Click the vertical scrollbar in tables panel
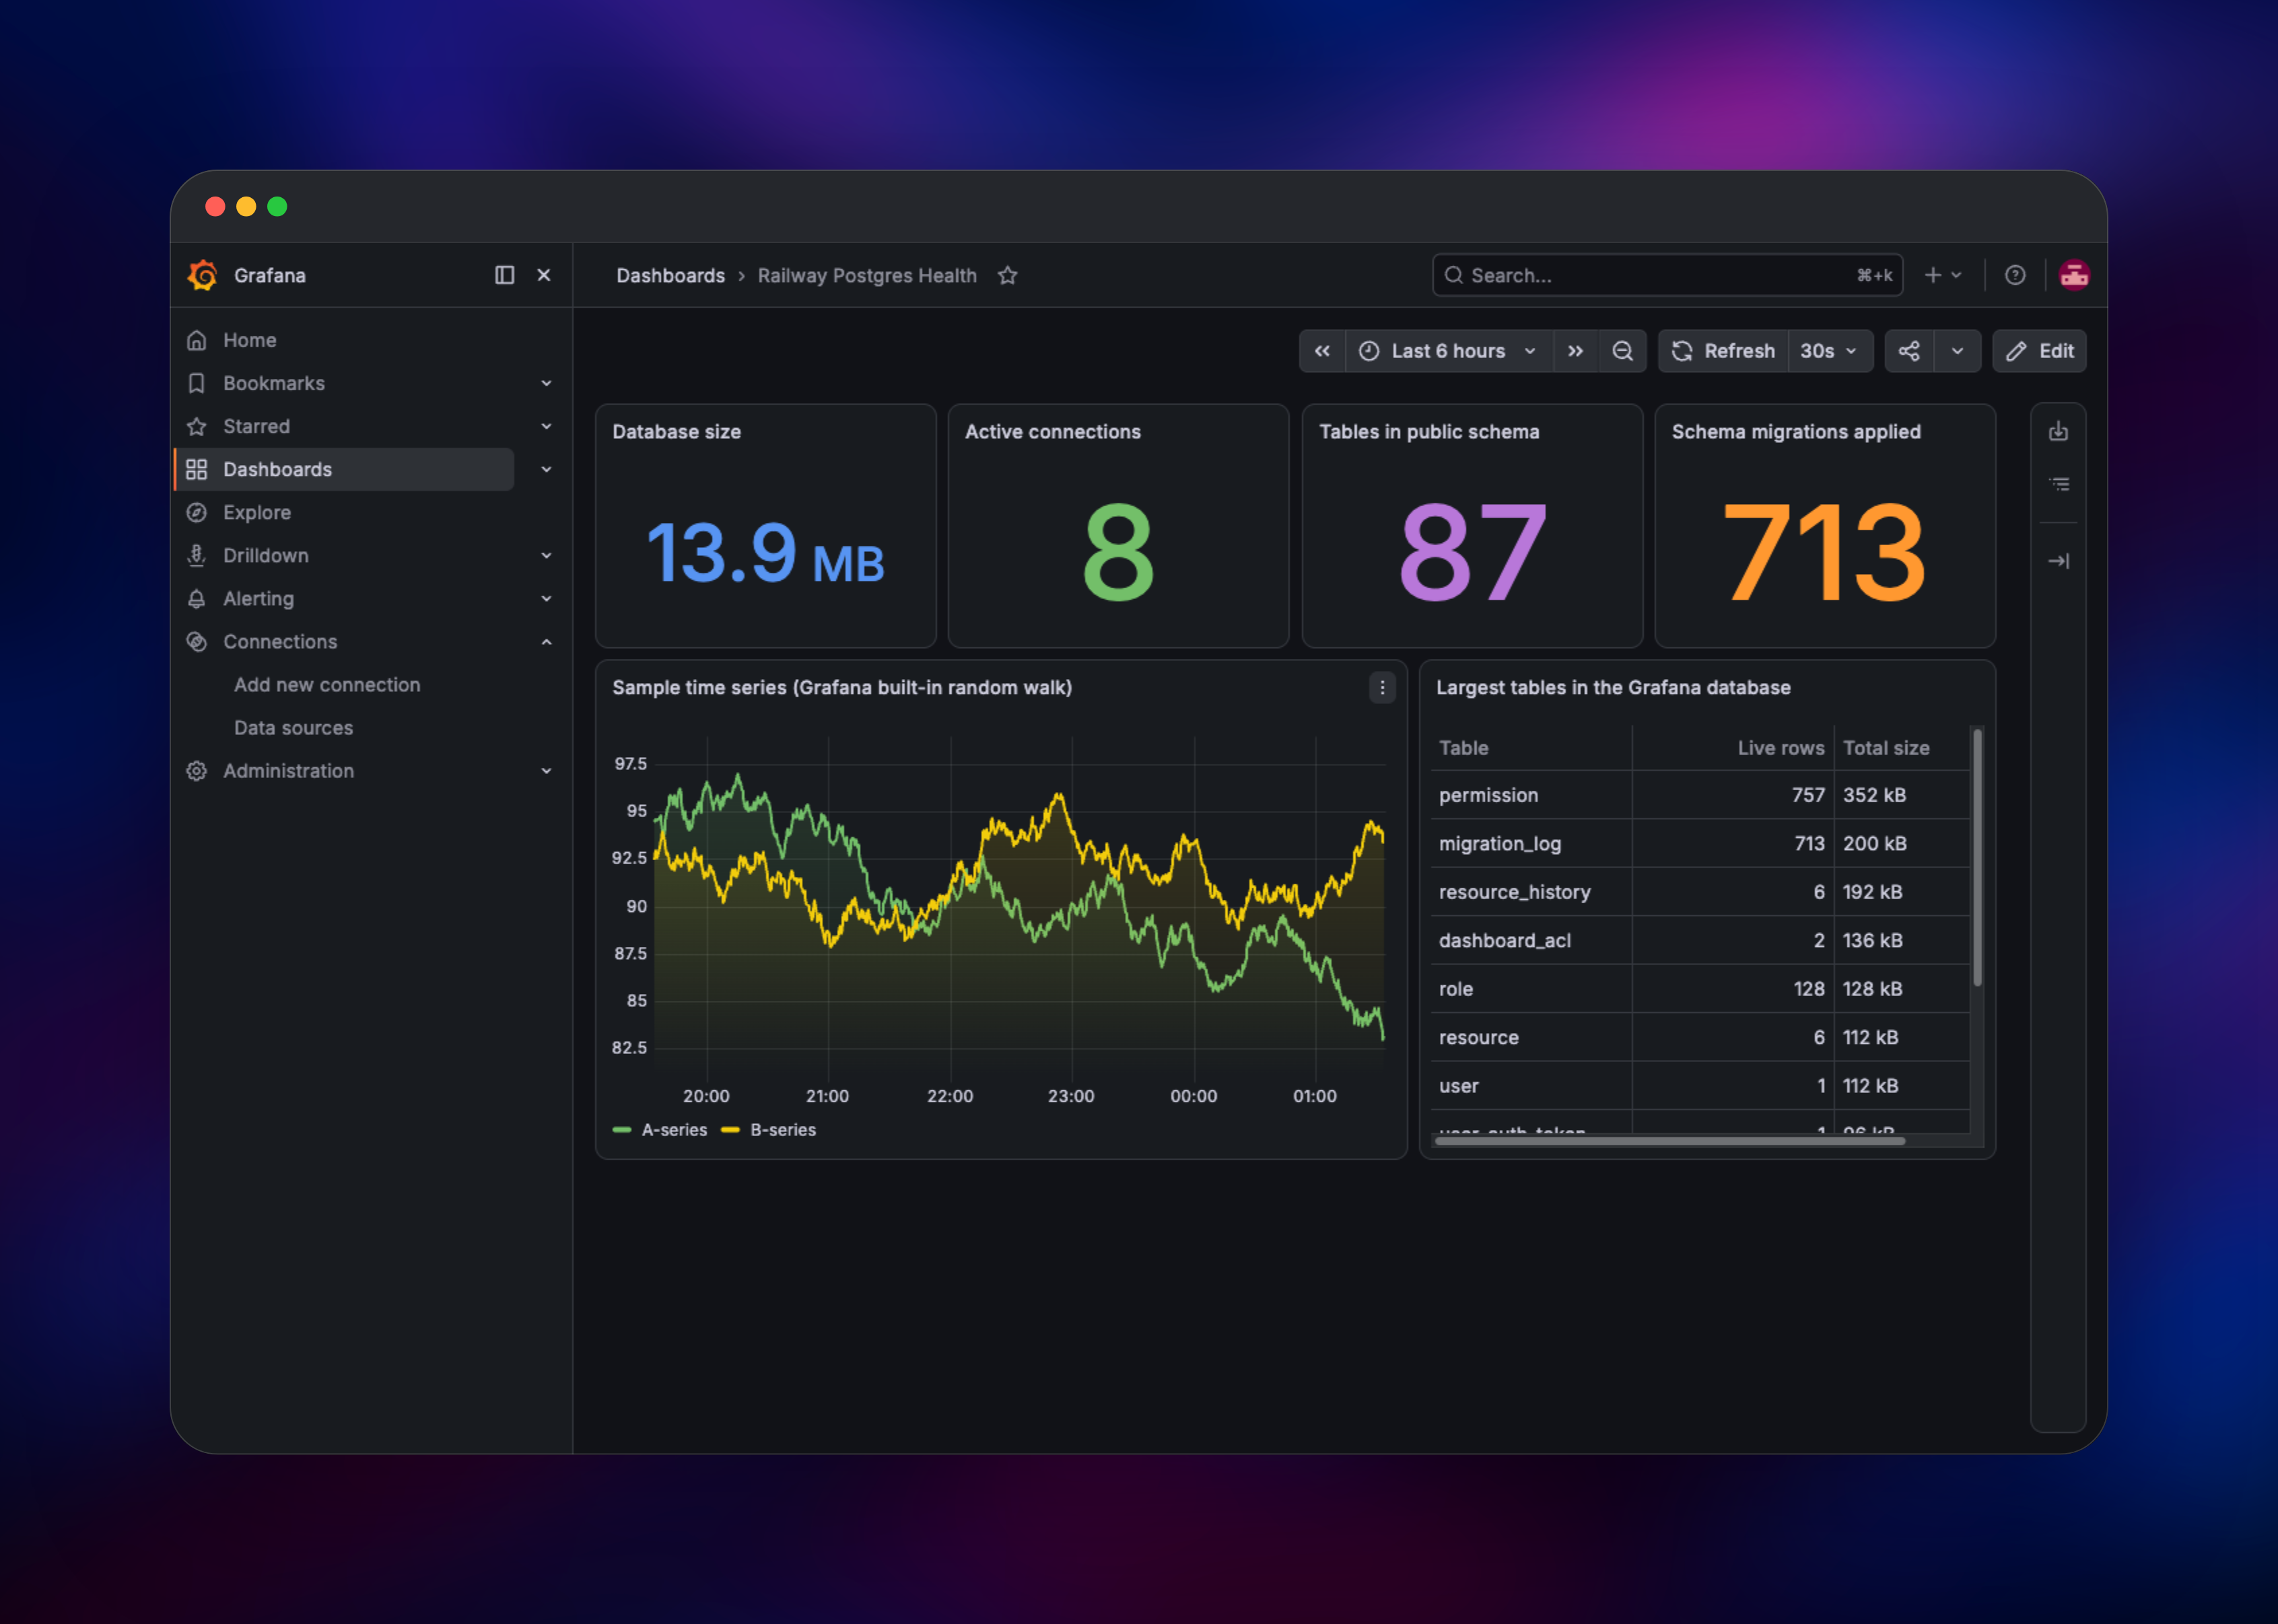2278x1624 pixels. (1977, 858)
